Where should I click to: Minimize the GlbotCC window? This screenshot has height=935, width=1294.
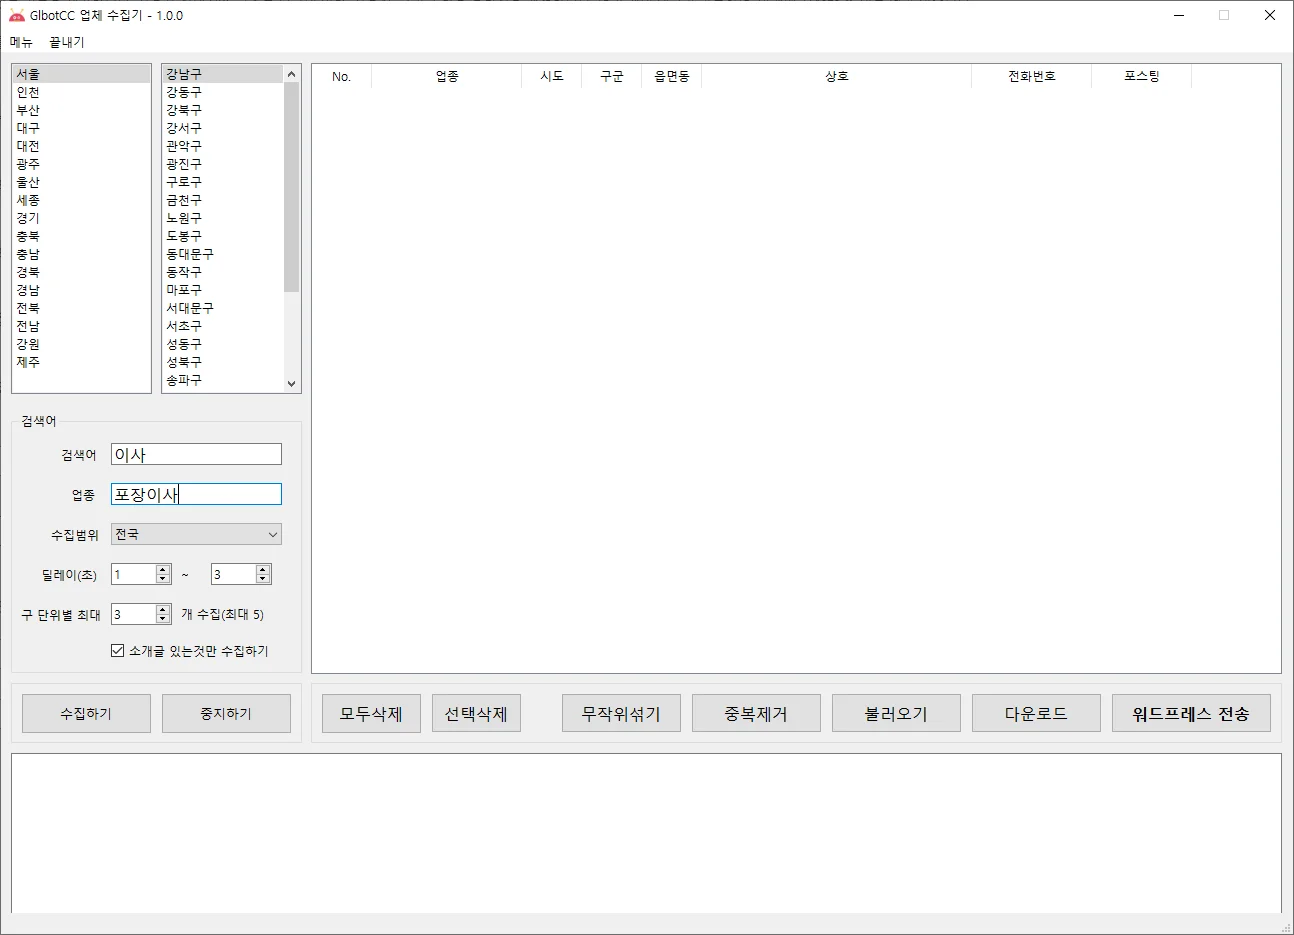(x=1180, y=15)
